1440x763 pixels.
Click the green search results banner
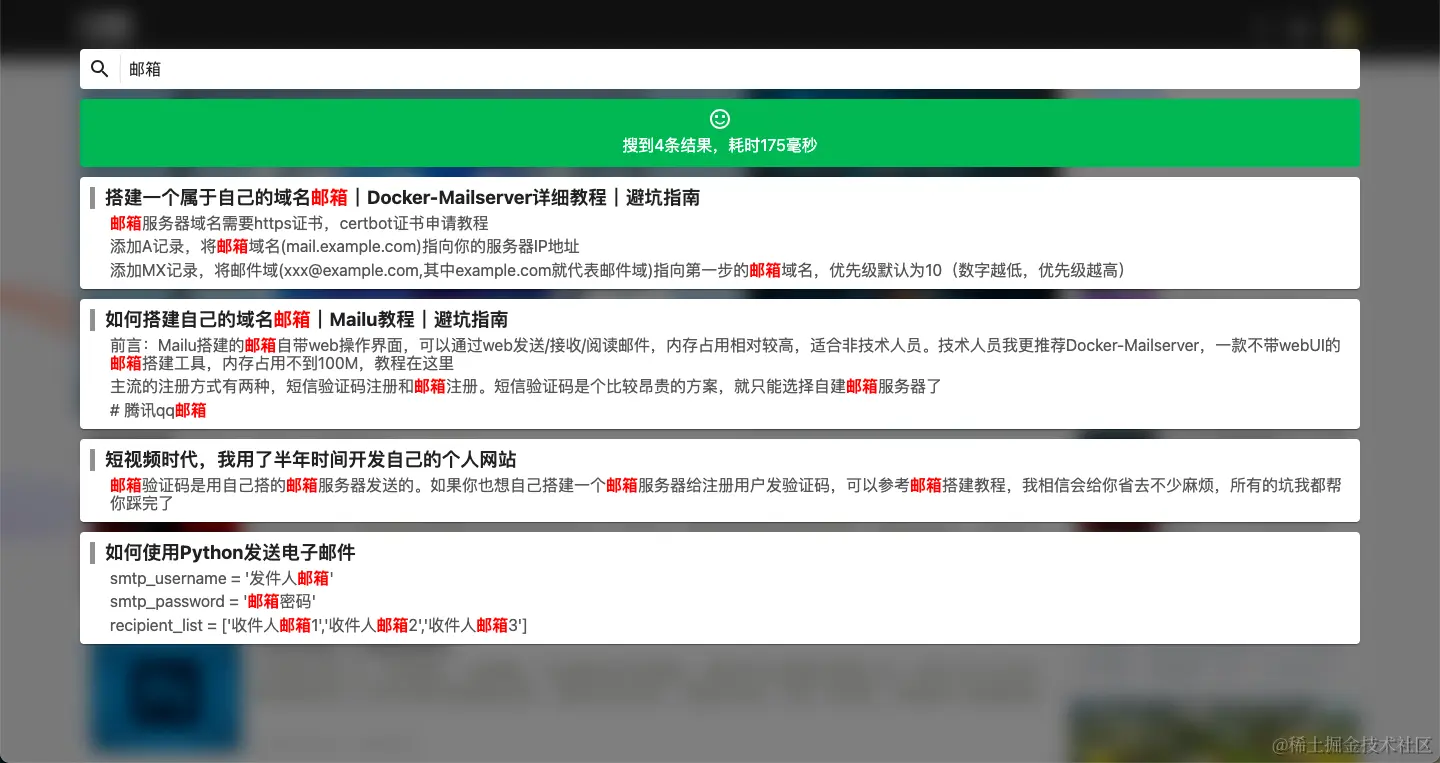[719, 132]
